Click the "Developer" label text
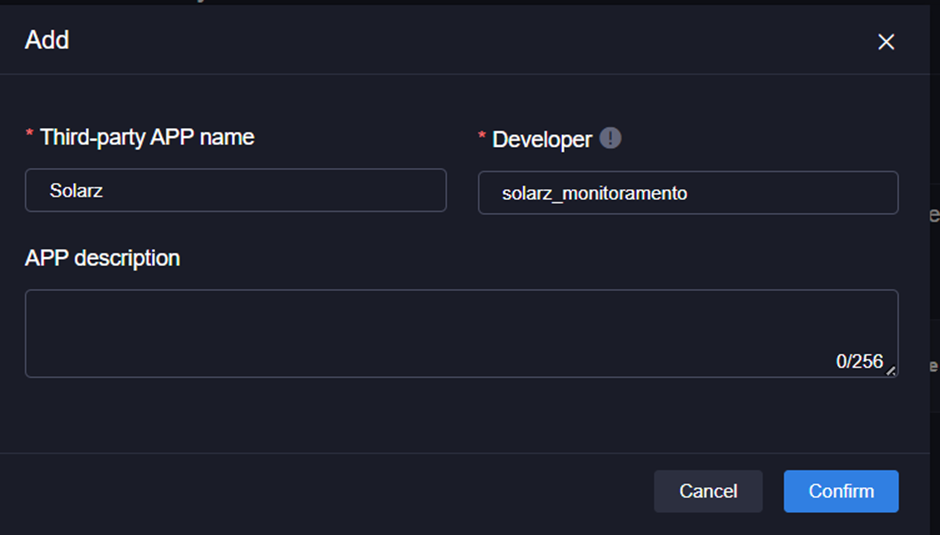 [542, 140]
